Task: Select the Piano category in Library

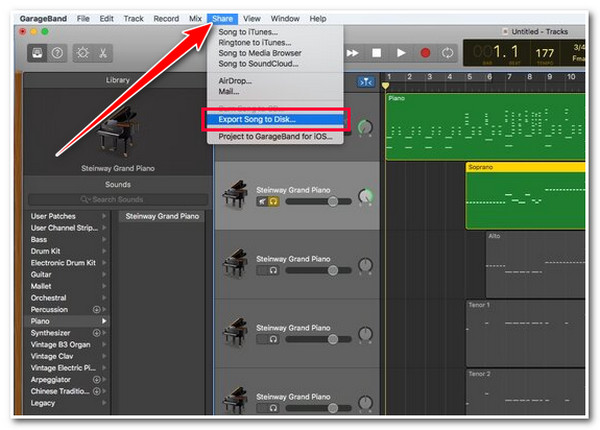Action: pos(67,321)
